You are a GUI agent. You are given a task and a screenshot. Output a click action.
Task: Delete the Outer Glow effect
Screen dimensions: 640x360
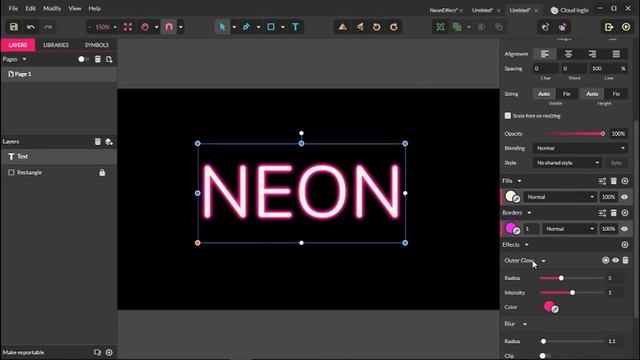625,260
